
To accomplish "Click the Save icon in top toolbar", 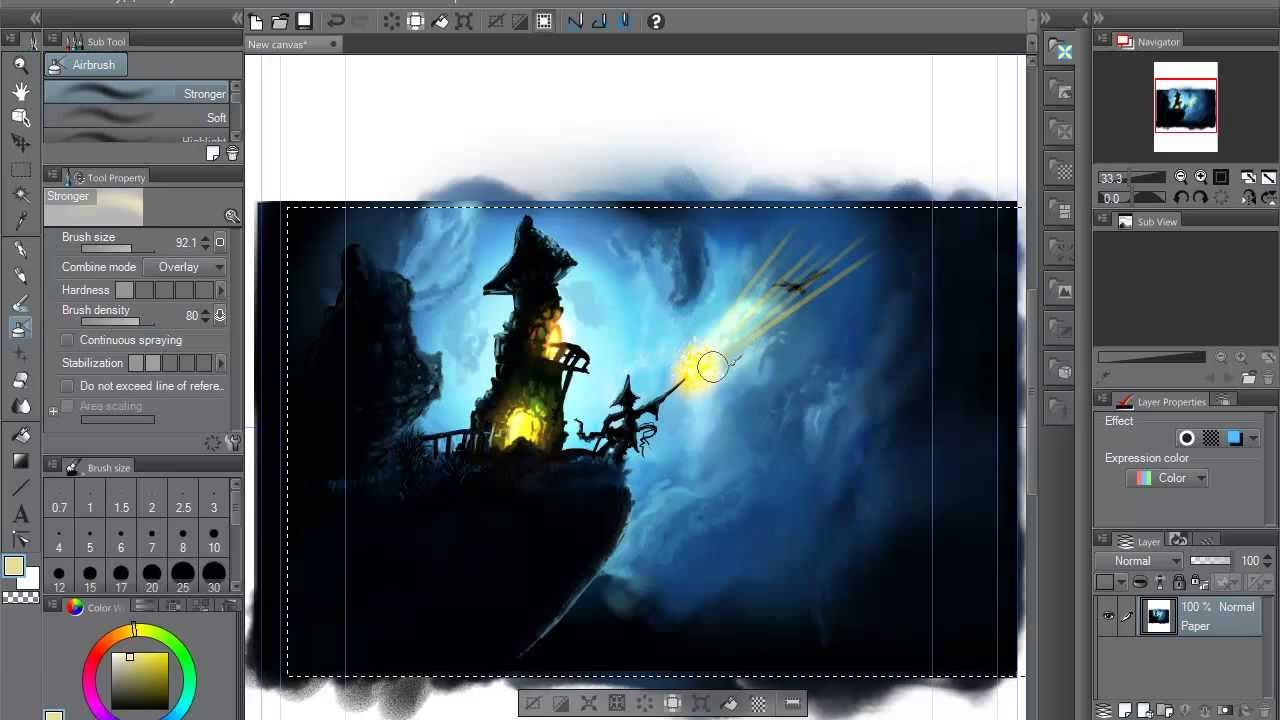I will click(x=304, y=21).
